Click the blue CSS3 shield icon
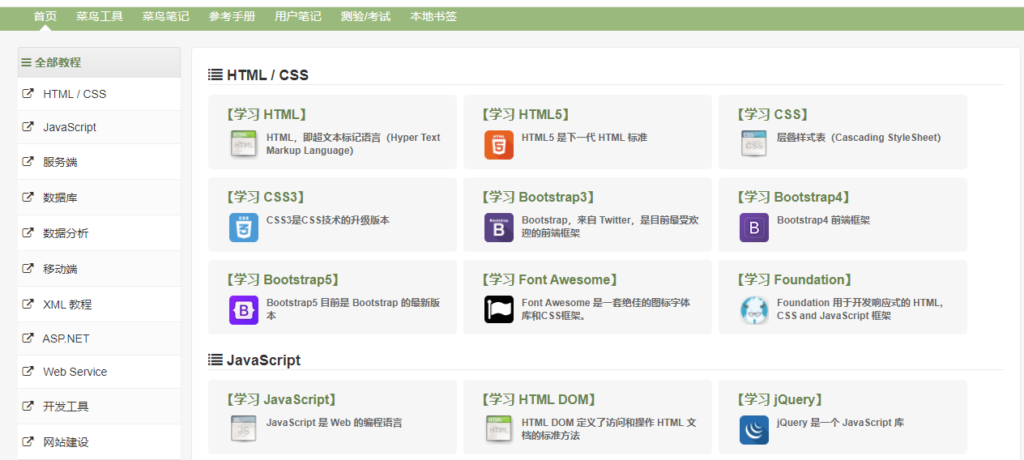 (x=243, y=227)
